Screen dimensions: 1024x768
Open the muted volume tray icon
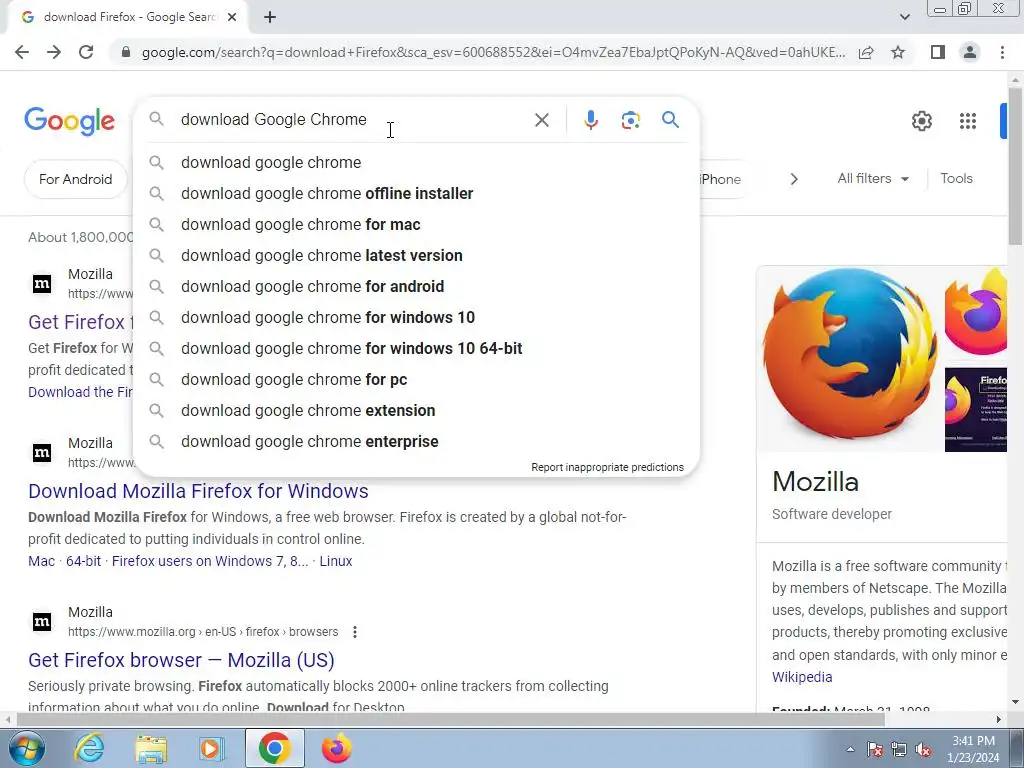tap(923, 750)
